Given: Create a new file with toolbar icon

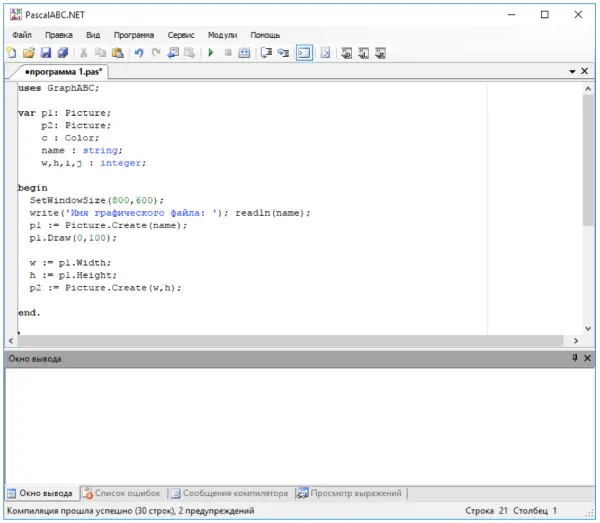Looking at the screenshot, I should point(12,53).
